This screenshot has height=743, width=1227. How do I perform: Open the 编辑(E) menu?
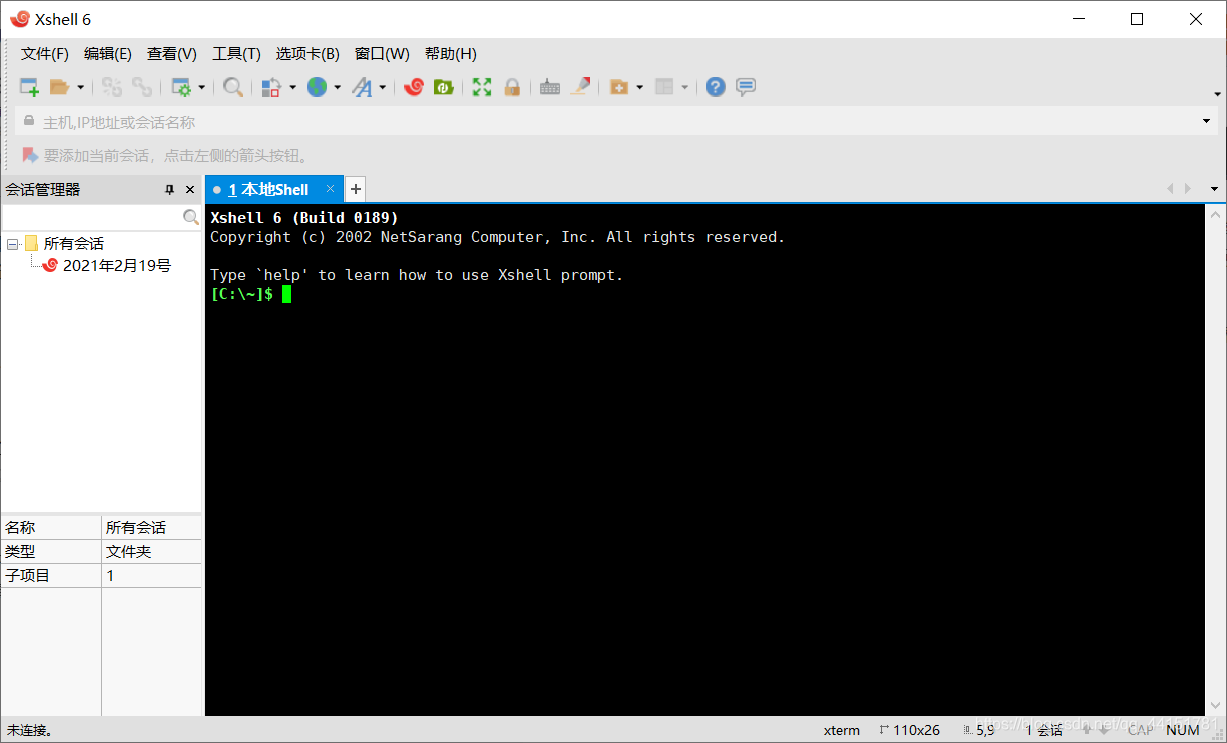point(108,54)
